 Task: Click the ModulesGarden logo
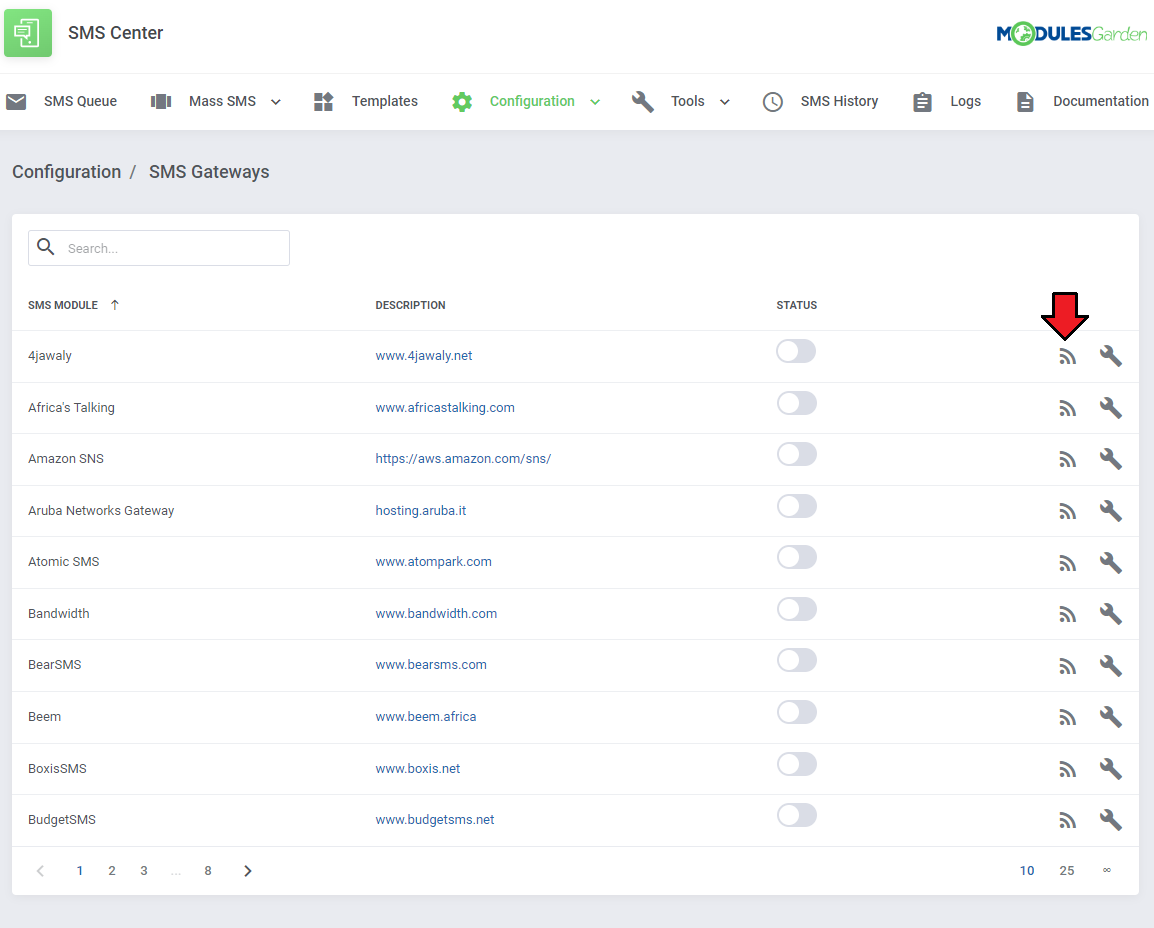tap(1072, 33)
